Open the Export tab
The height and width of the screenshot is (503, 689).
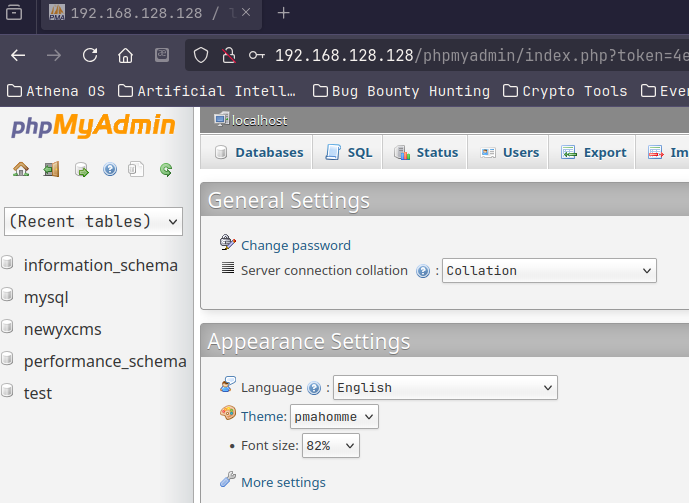coord(594,153)
